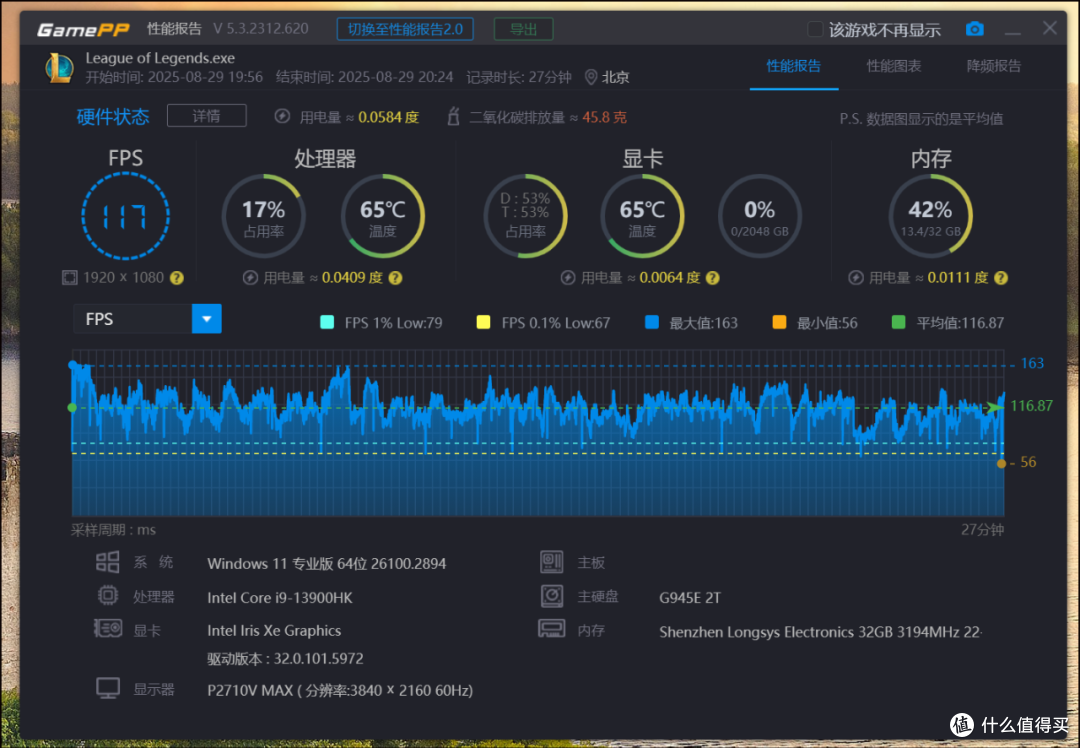Click the memory power usage icon
This screenshot has width=1080, height=748.
[x=855, y=278]
